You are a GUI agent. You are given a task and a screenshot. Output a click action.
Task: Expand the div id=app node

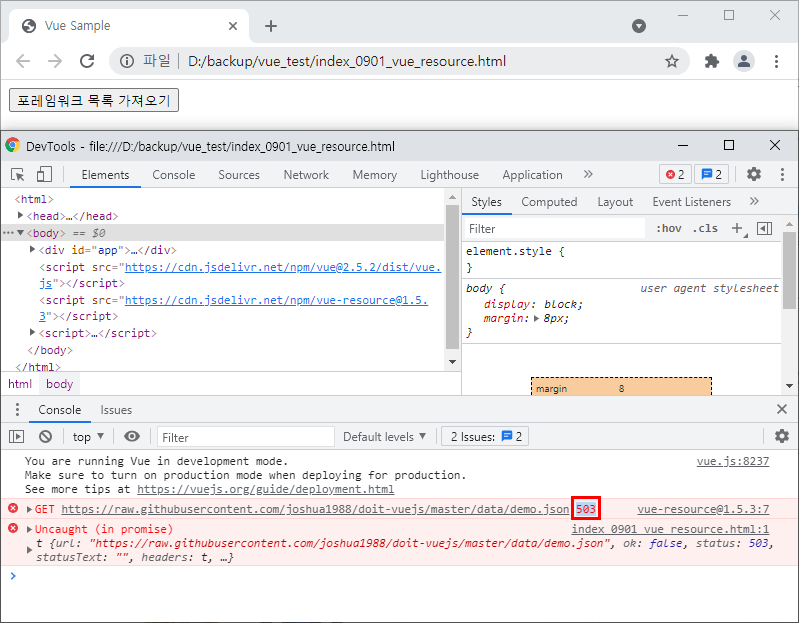coord(32,249)
